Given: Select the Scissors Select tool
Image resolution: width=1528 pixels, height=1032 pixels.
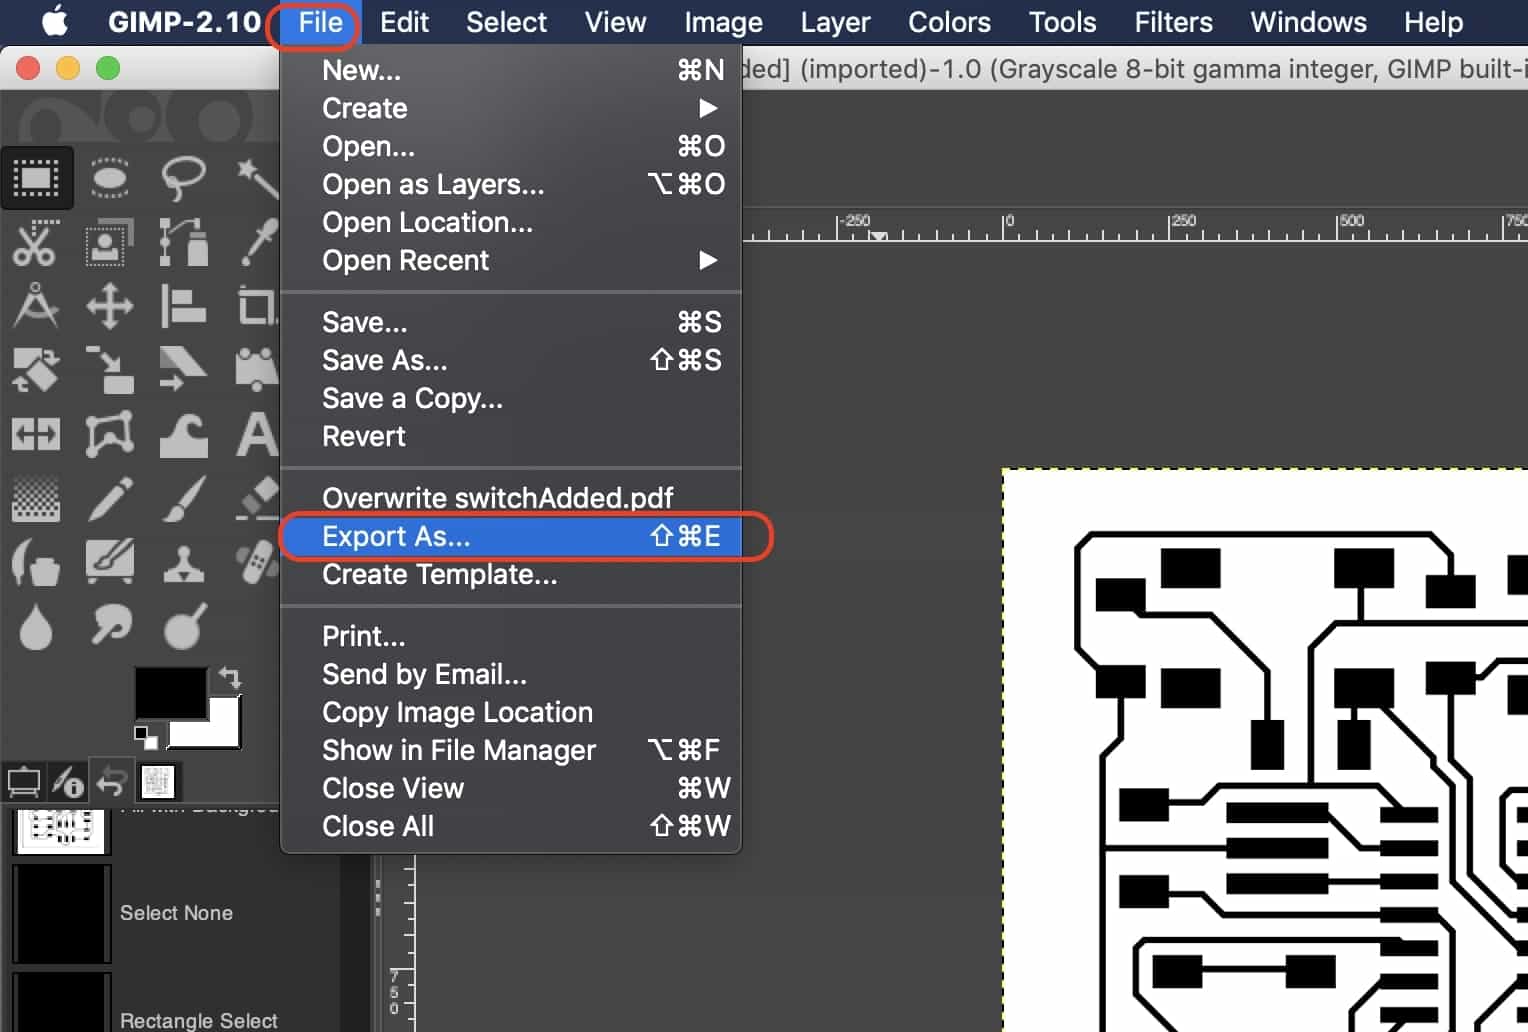Looking at the screenshot, I should point(36,243).
